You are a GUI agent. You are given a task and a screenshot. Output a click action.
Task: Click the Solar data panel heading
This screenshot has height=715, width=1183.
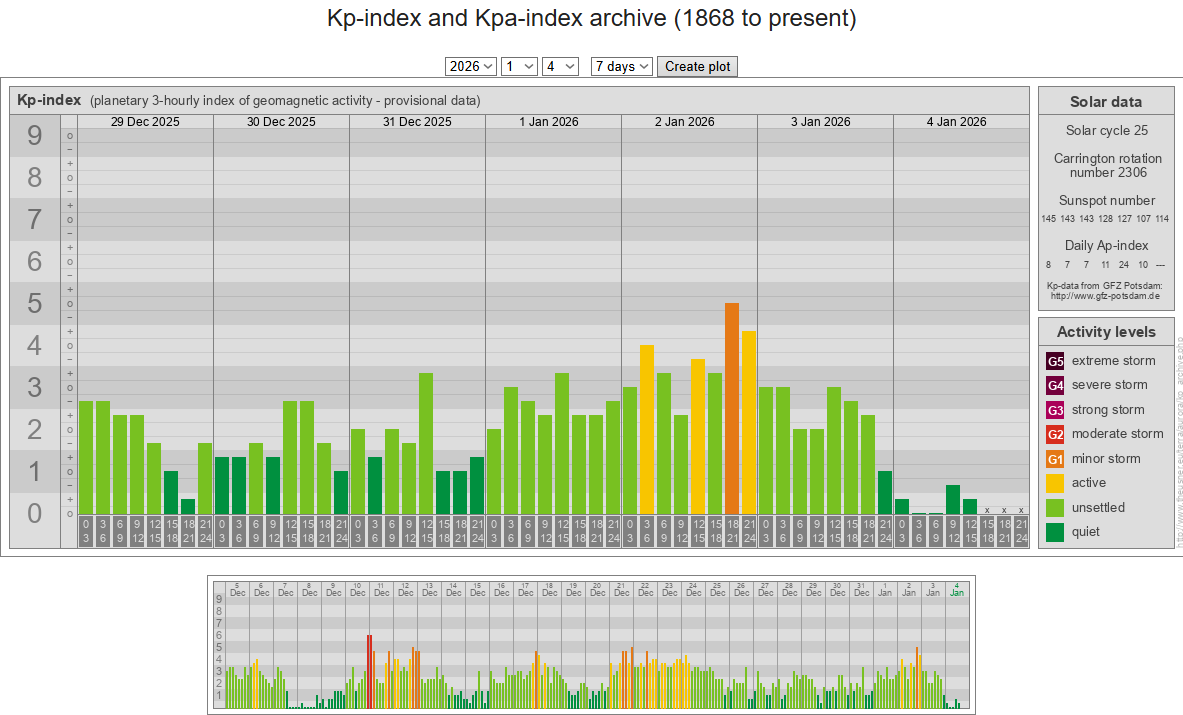(1105, 102)
